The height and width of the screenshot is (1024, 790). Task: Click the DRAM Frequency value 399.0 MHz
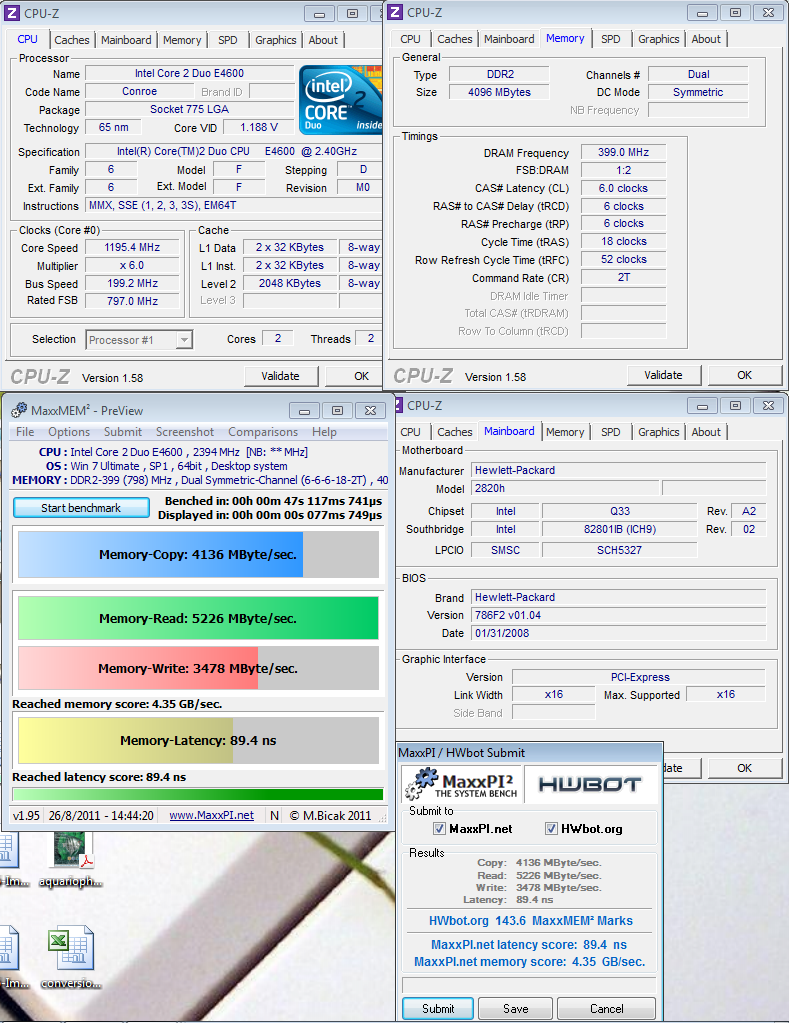pos(624,152)
